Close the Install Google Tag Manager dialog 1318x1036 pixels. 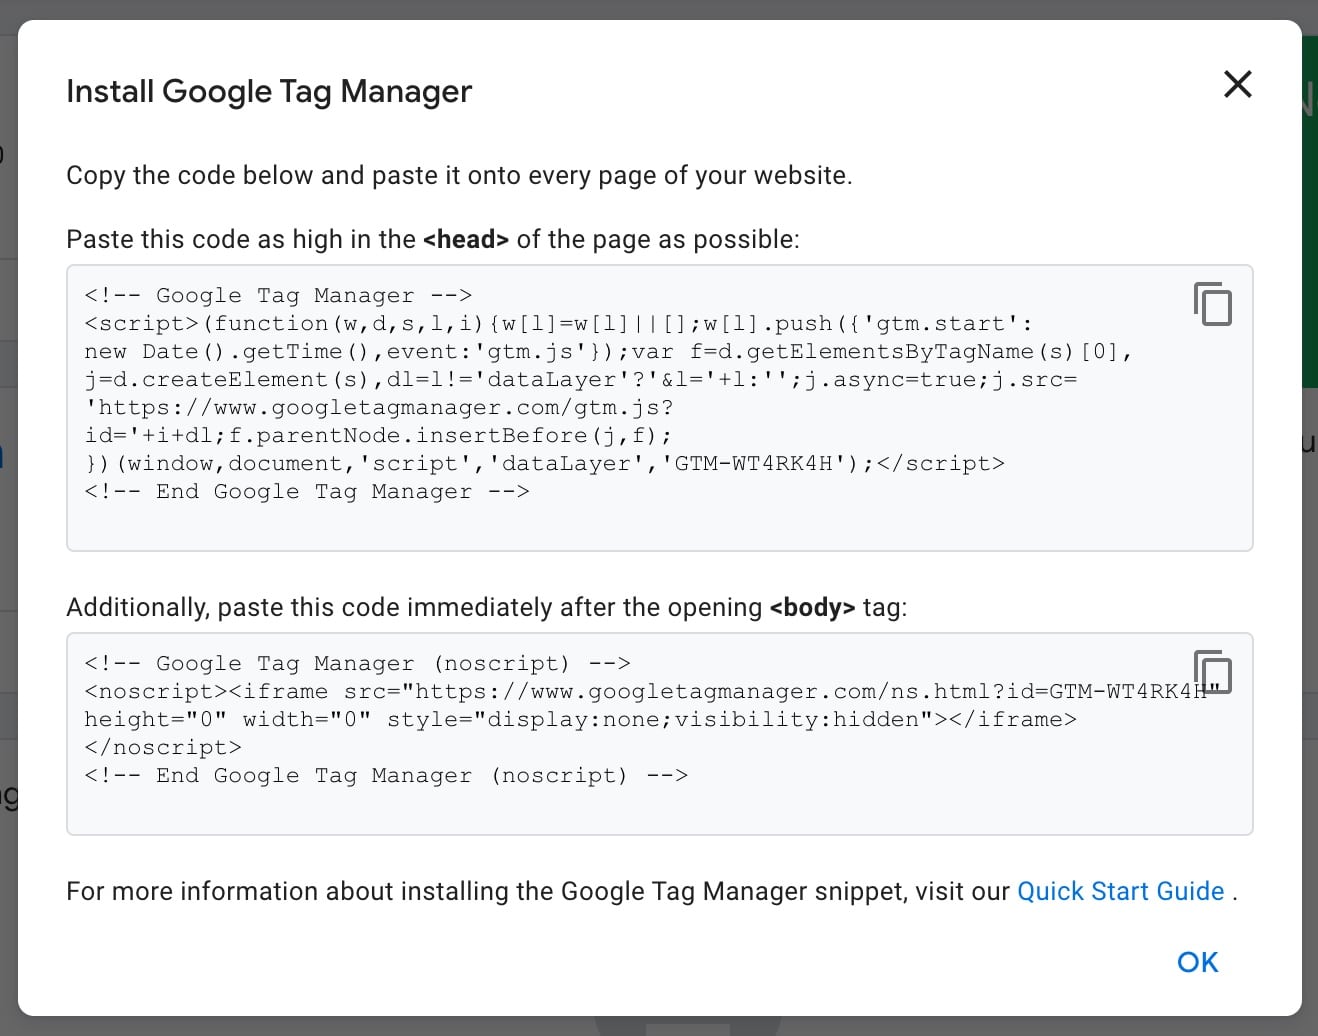(1237, 85)
